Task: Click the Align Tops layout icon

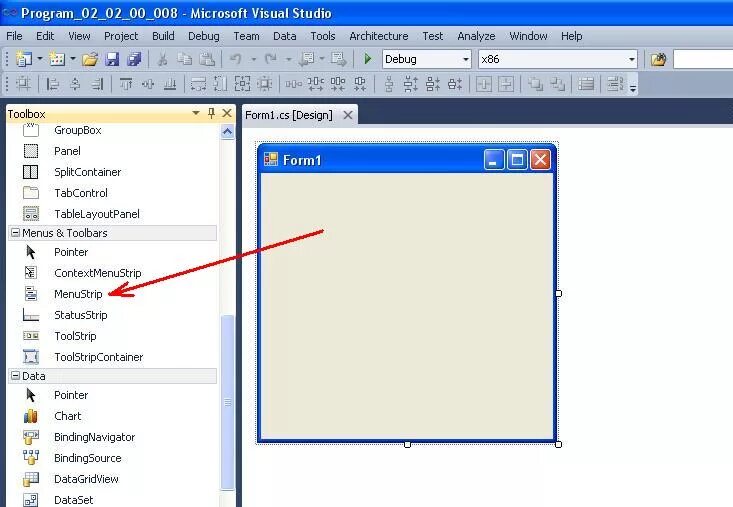Action: 126,85
